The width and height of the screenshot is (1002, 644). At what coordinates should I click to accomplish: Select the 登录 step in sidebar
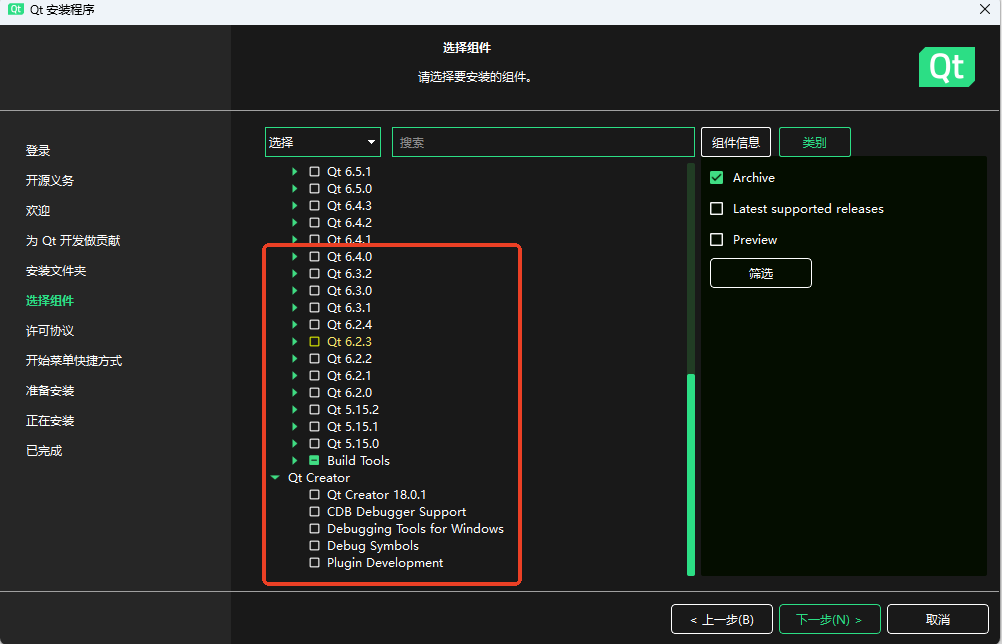[38, 151]
